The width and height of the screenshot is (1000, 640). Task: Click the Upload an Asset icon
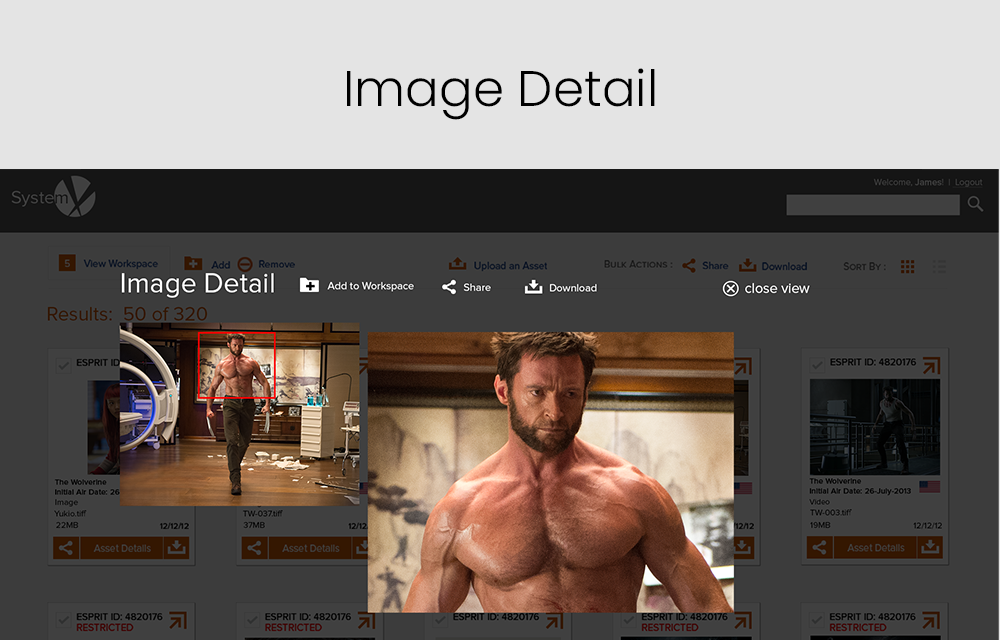[x=457, y=263]
